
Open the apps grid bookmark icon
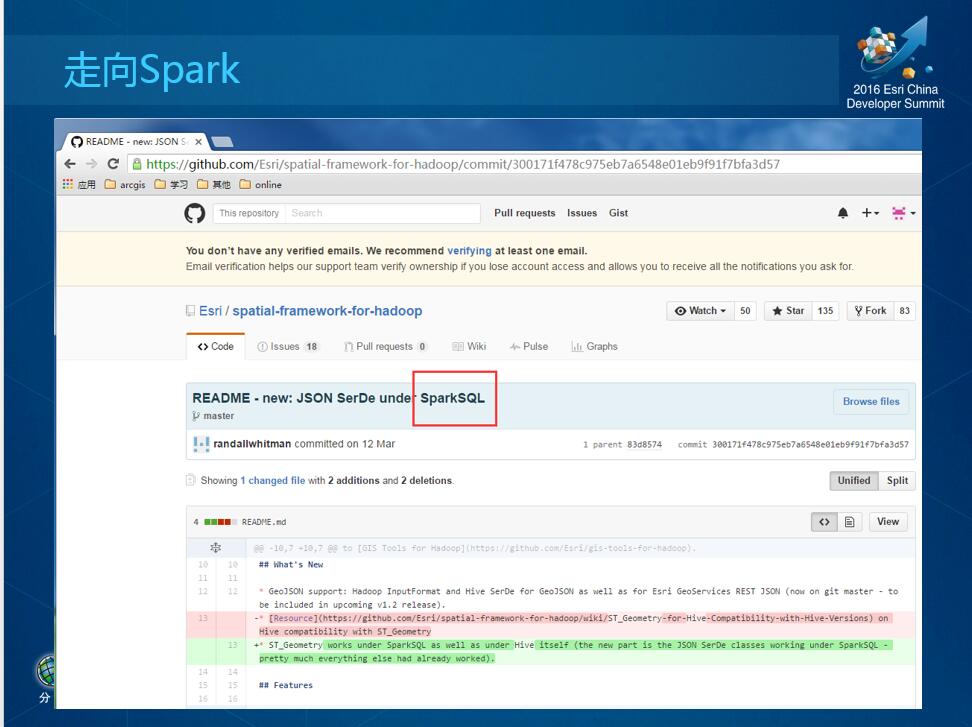pos(68,184)
